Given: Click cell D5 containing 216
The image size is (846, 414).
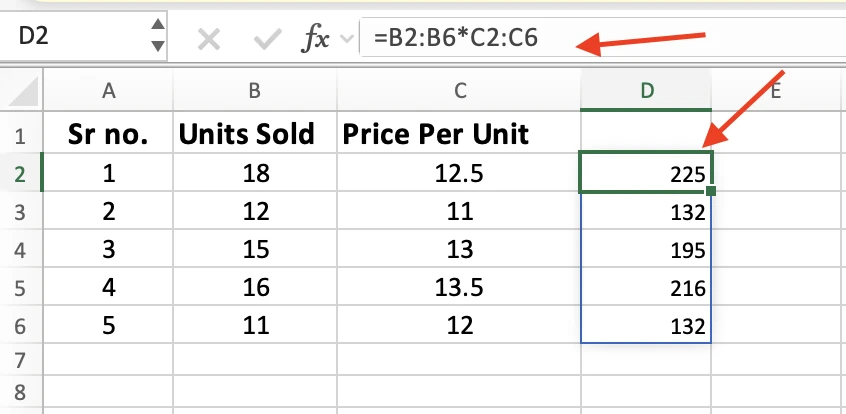Looking at the screenshot, I should pyautogui.click(x=646, y=287).
